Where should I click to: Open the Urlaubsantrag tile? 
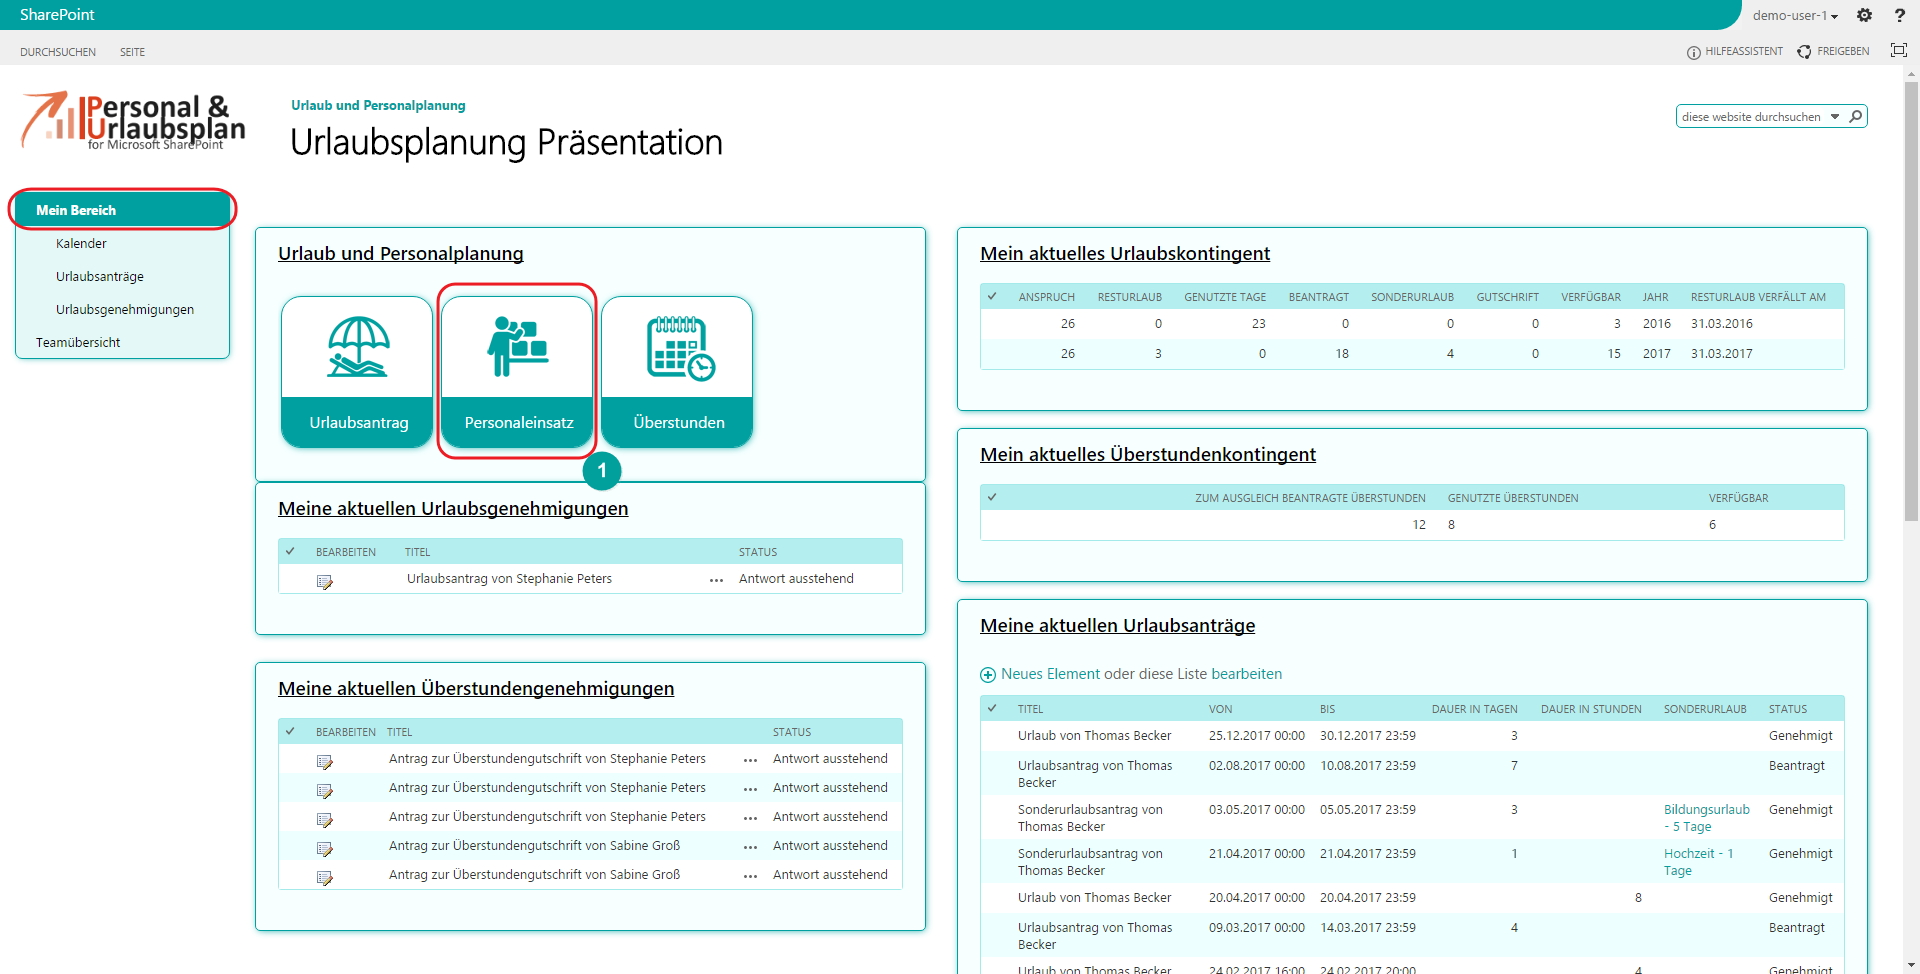[x=357, y=372]
